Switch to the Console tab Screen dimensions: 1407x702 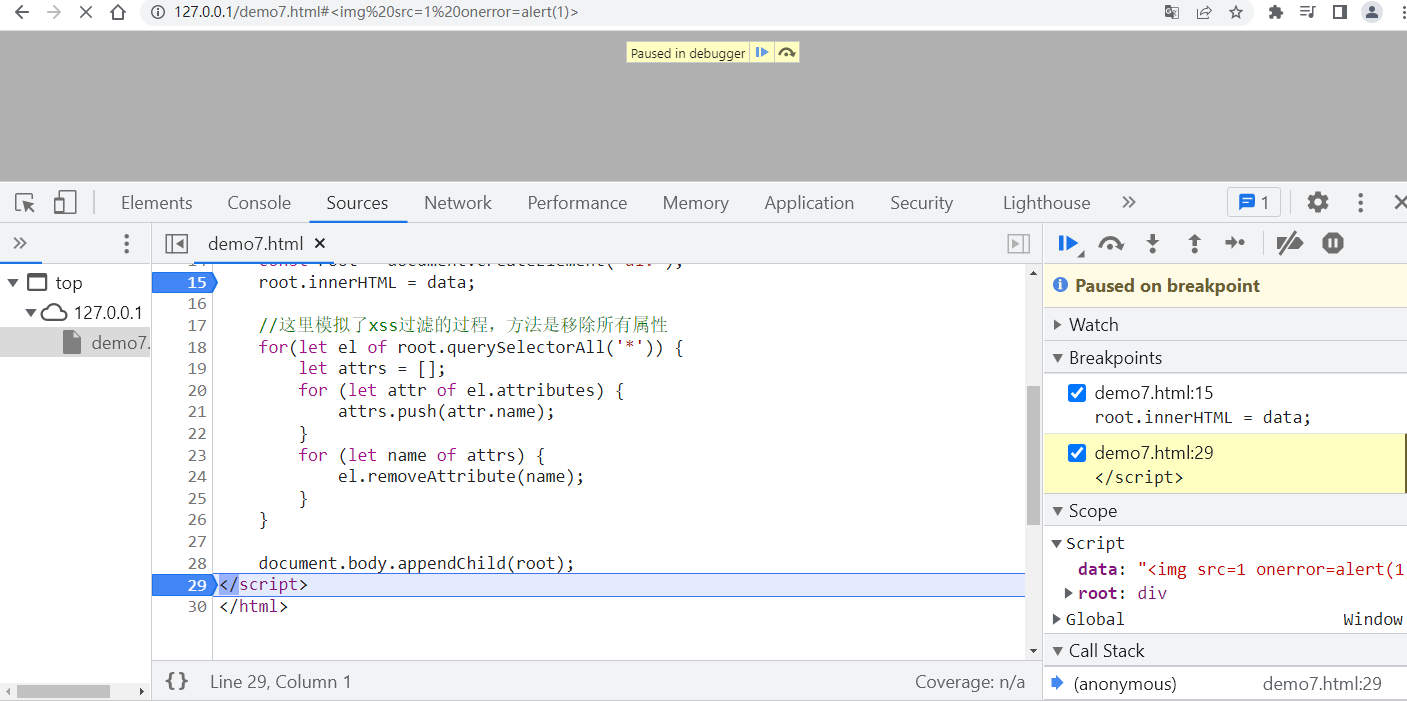click(259, 203)
